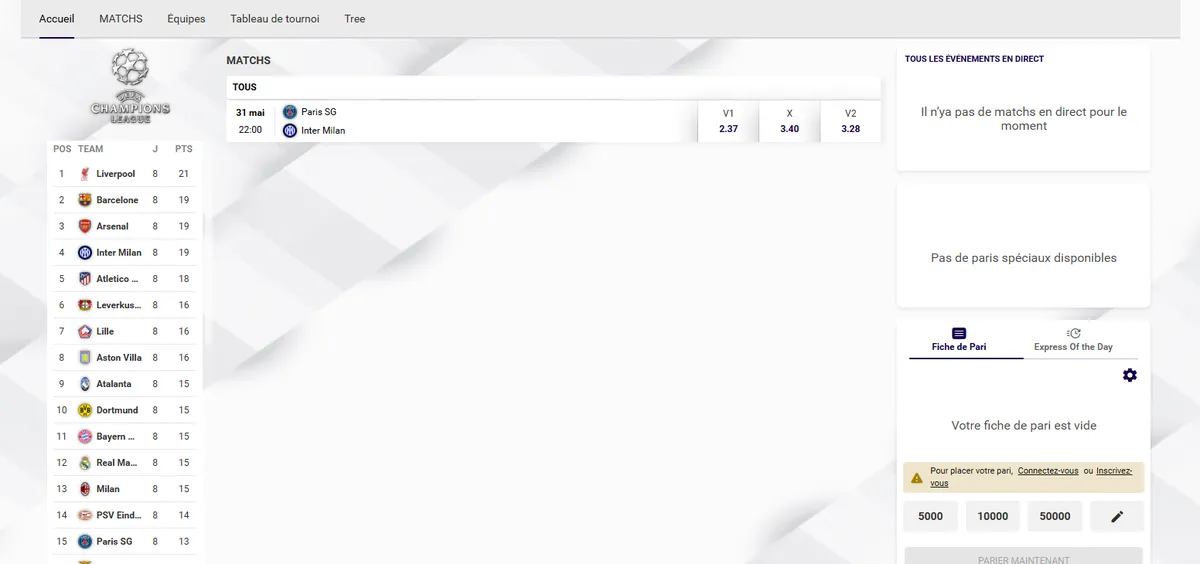This screenshot has height=564, width=1200.
Task: Click Atletico's club crest icon
Action: tap(85, 279)
